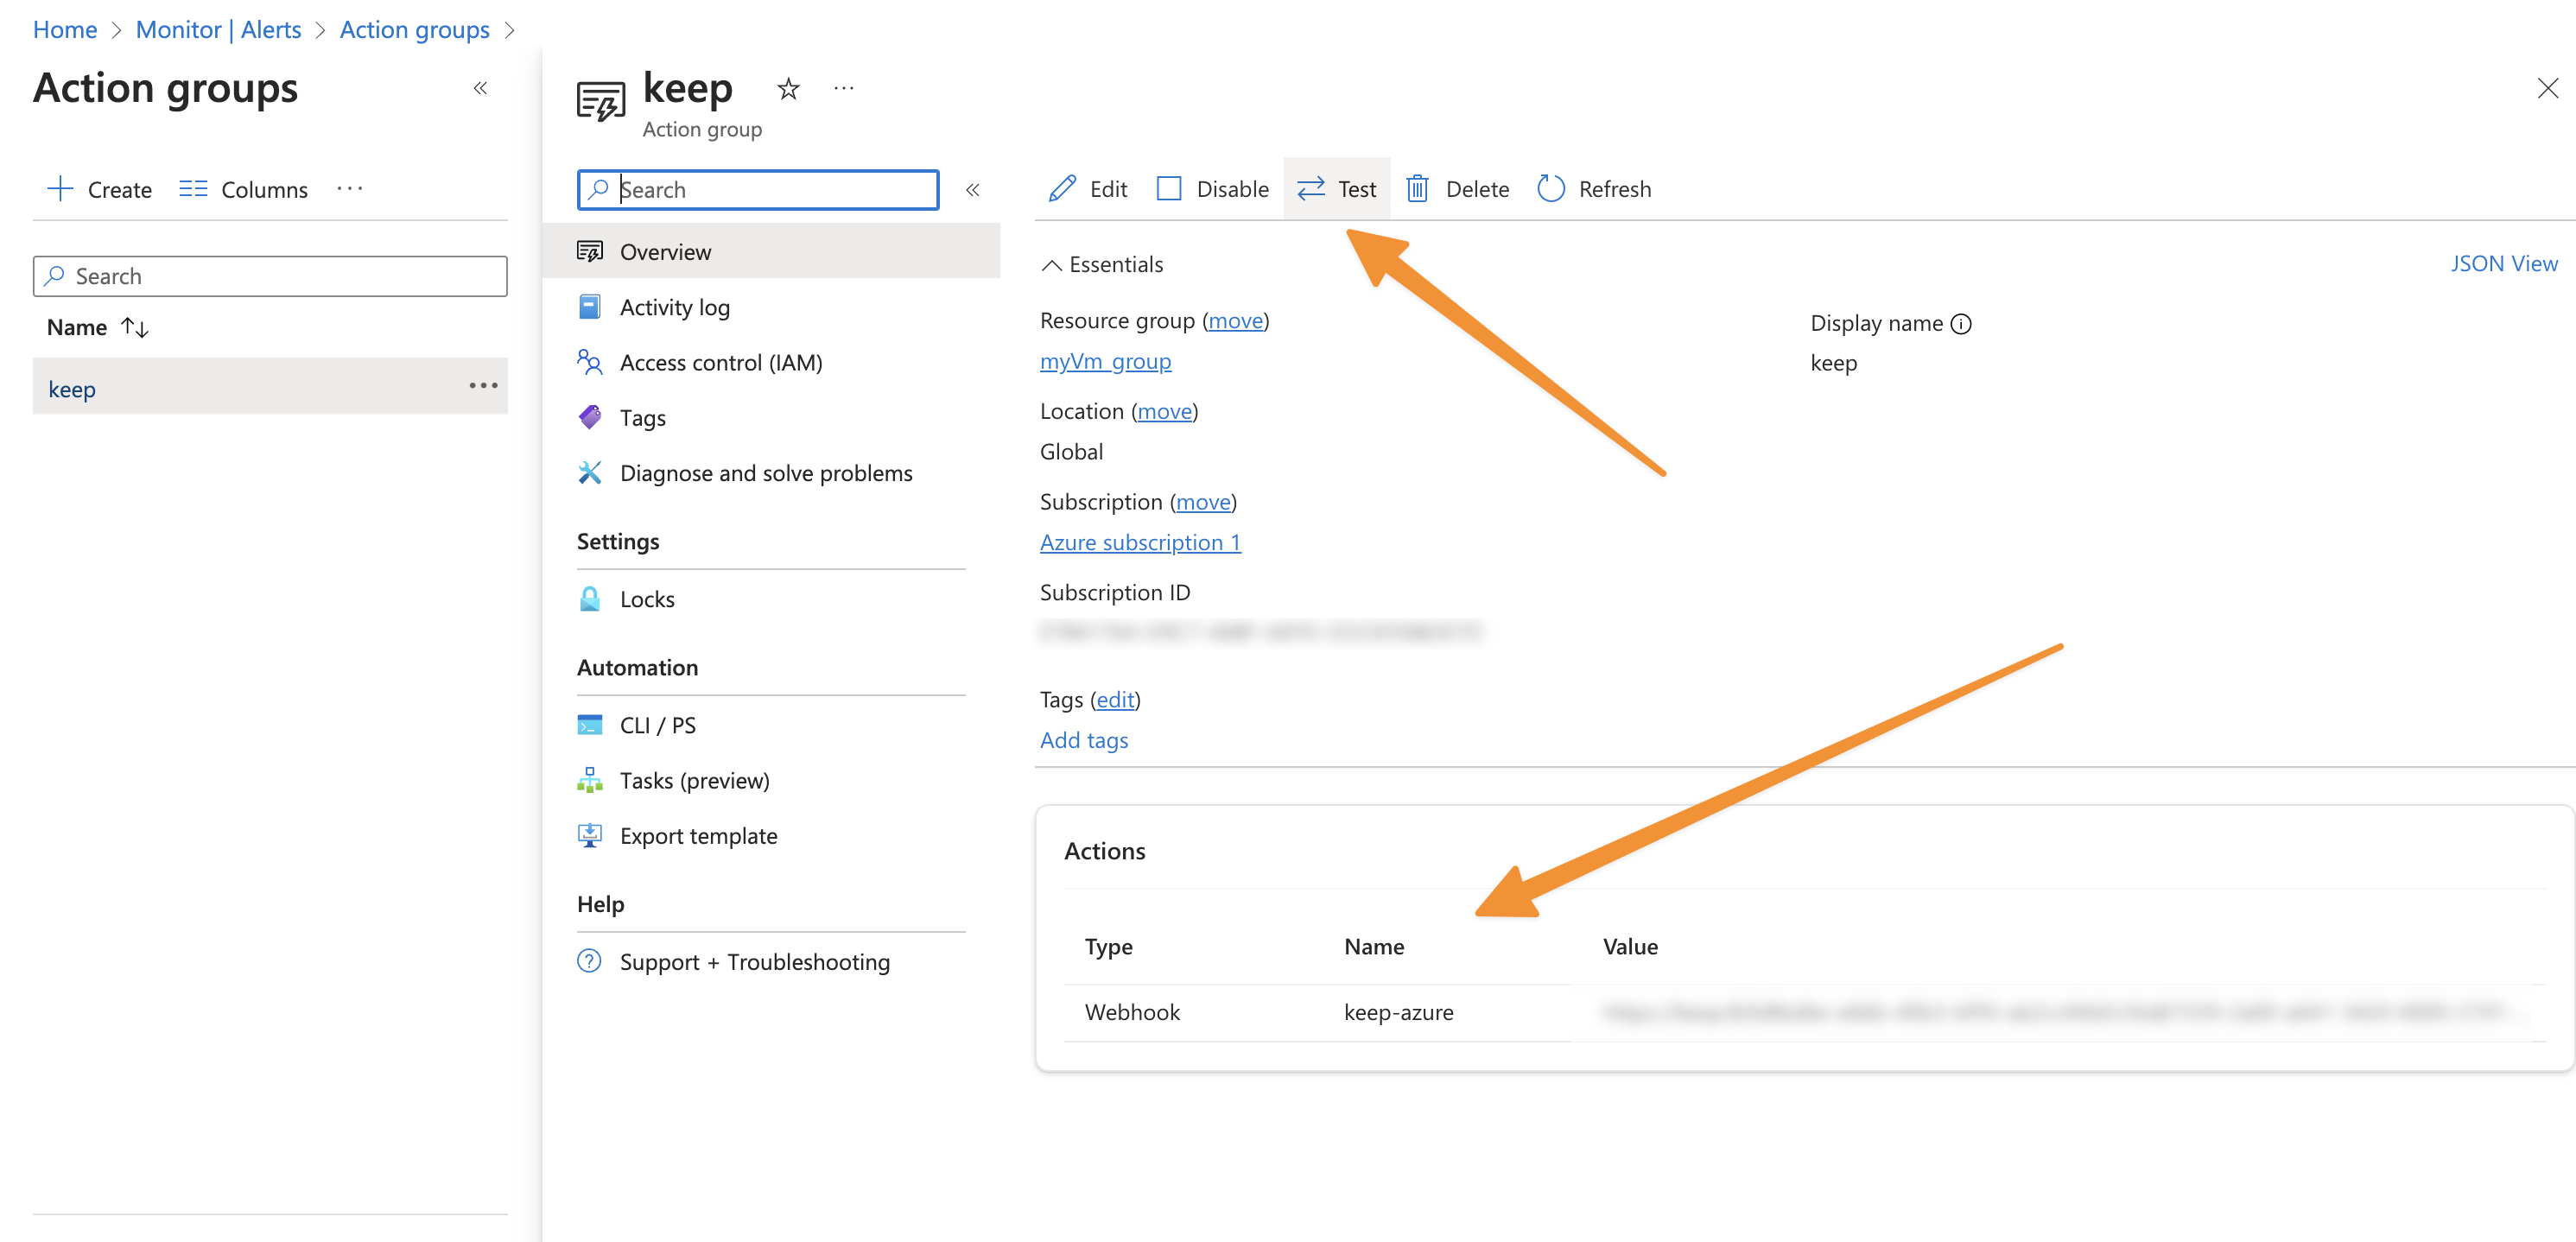
Task: Open Diagnose and solve problems
Action: point(771,472)
